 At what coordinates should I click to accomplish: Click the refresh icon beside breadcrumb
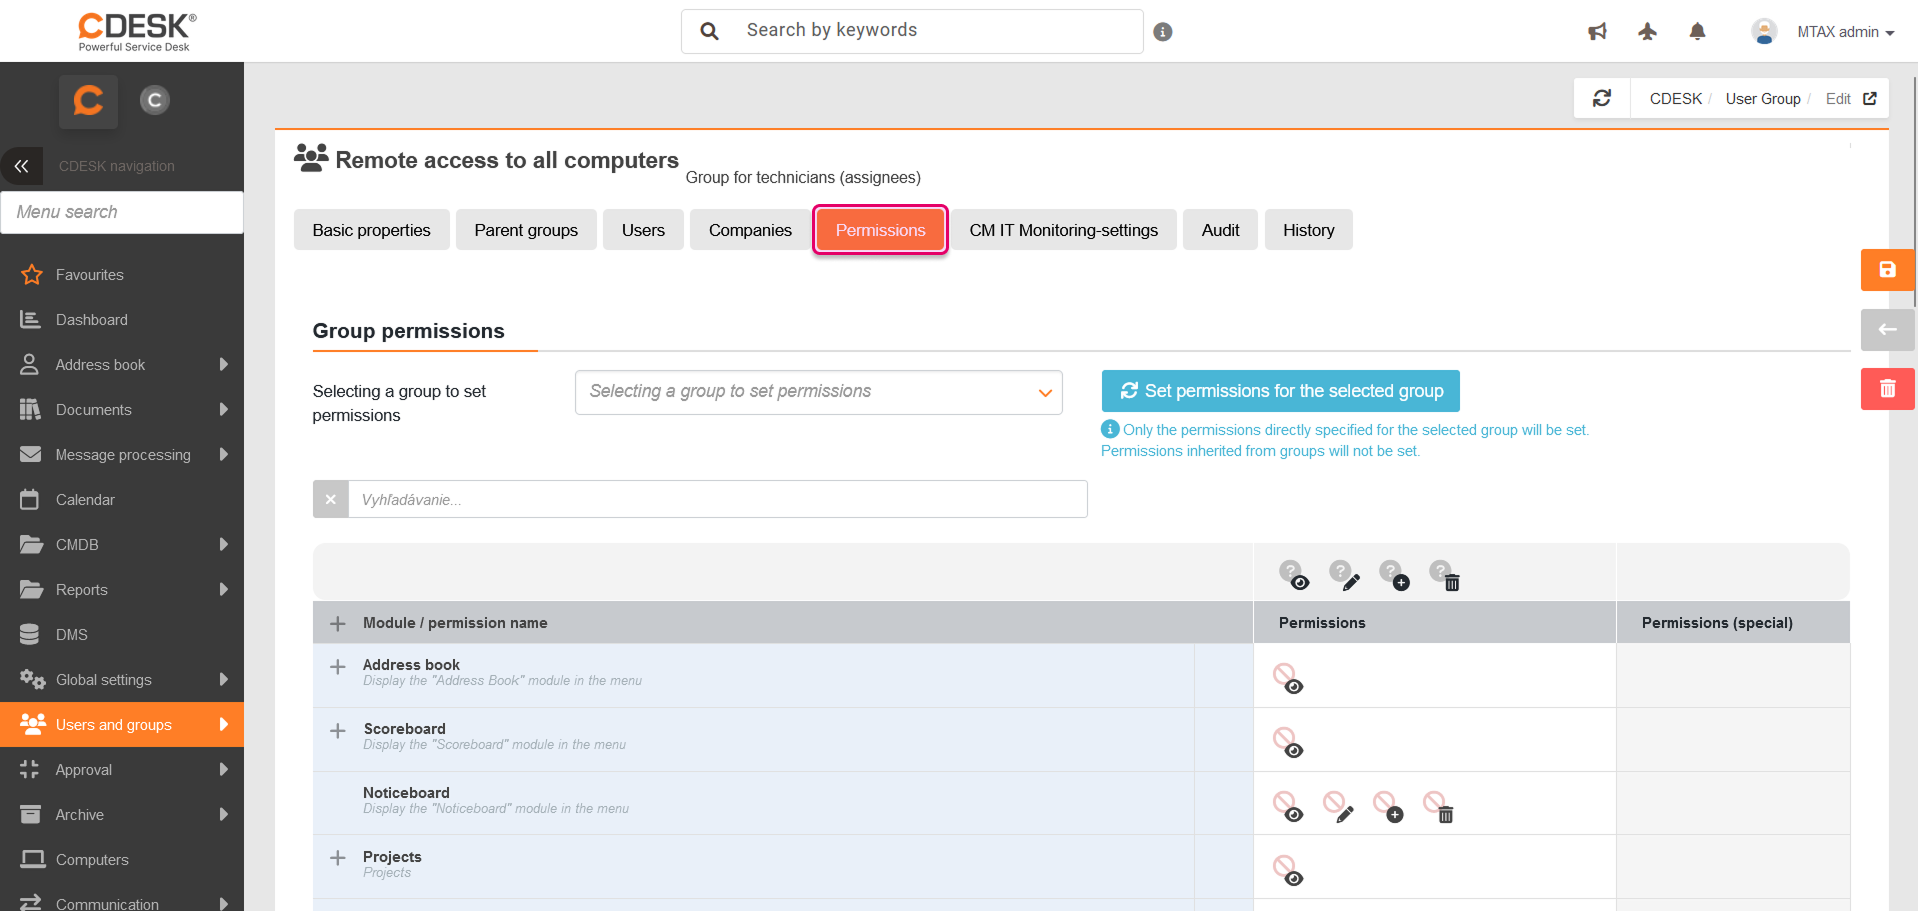coord(1602,98)
